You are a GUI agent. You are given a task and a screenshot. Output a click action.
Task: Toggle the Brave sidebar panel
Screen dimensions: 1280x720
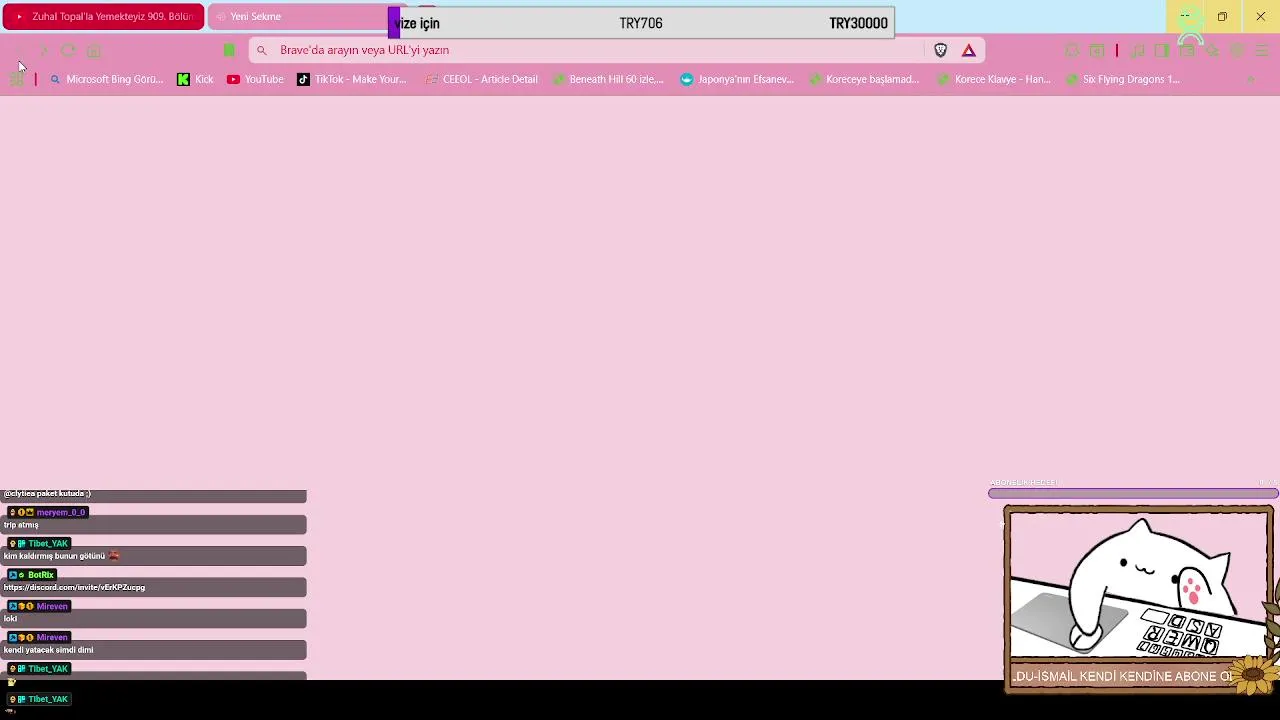point(1162,50)
